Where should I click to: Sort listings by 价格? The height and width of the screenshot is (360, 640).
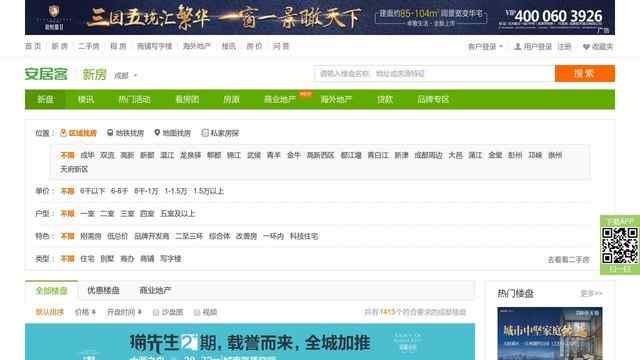click(85, 312)
